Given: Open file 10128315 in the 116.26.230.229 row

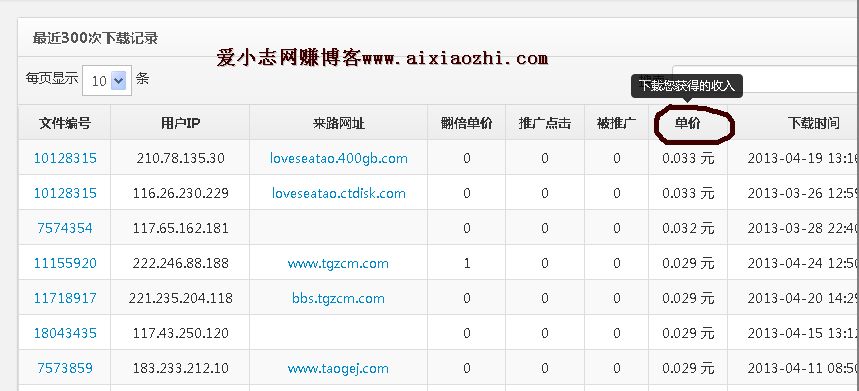Looking at the screenshot, I should click(x=65, y=193).
